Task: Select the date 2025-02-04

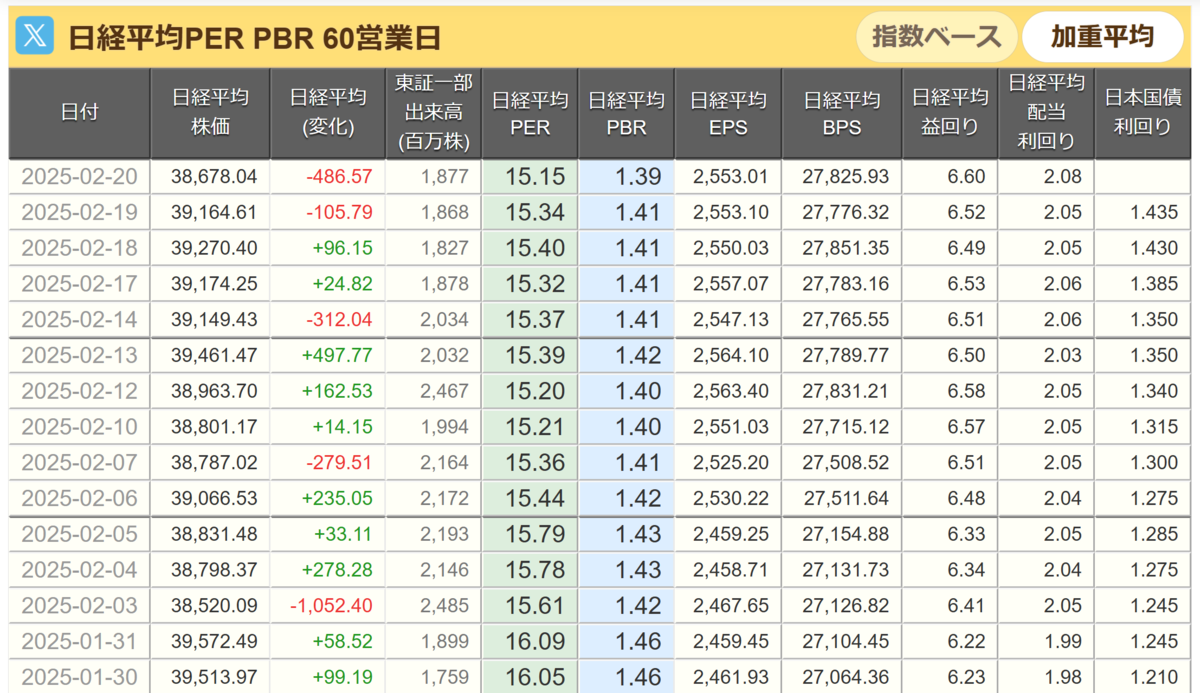Action: [79, 570]
